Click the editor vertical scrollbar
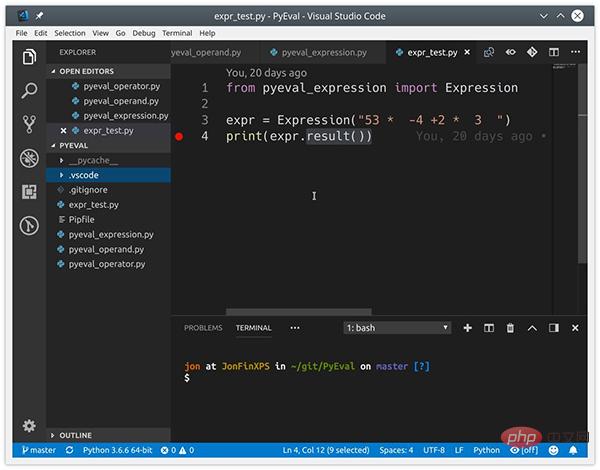The width and height of the screenshot is (600, 470). tap(582, 165)
